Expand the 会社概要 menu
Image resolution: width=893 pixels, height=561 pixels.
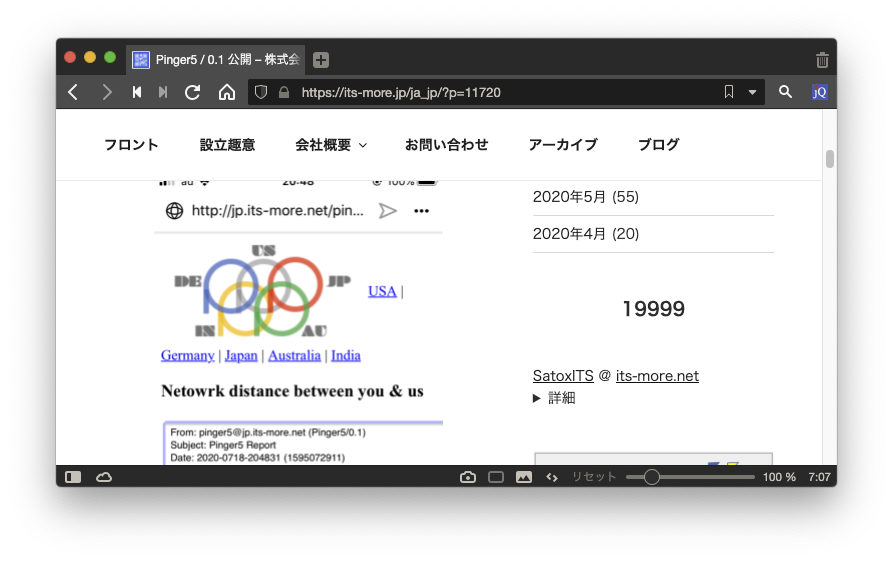point(331,145)
